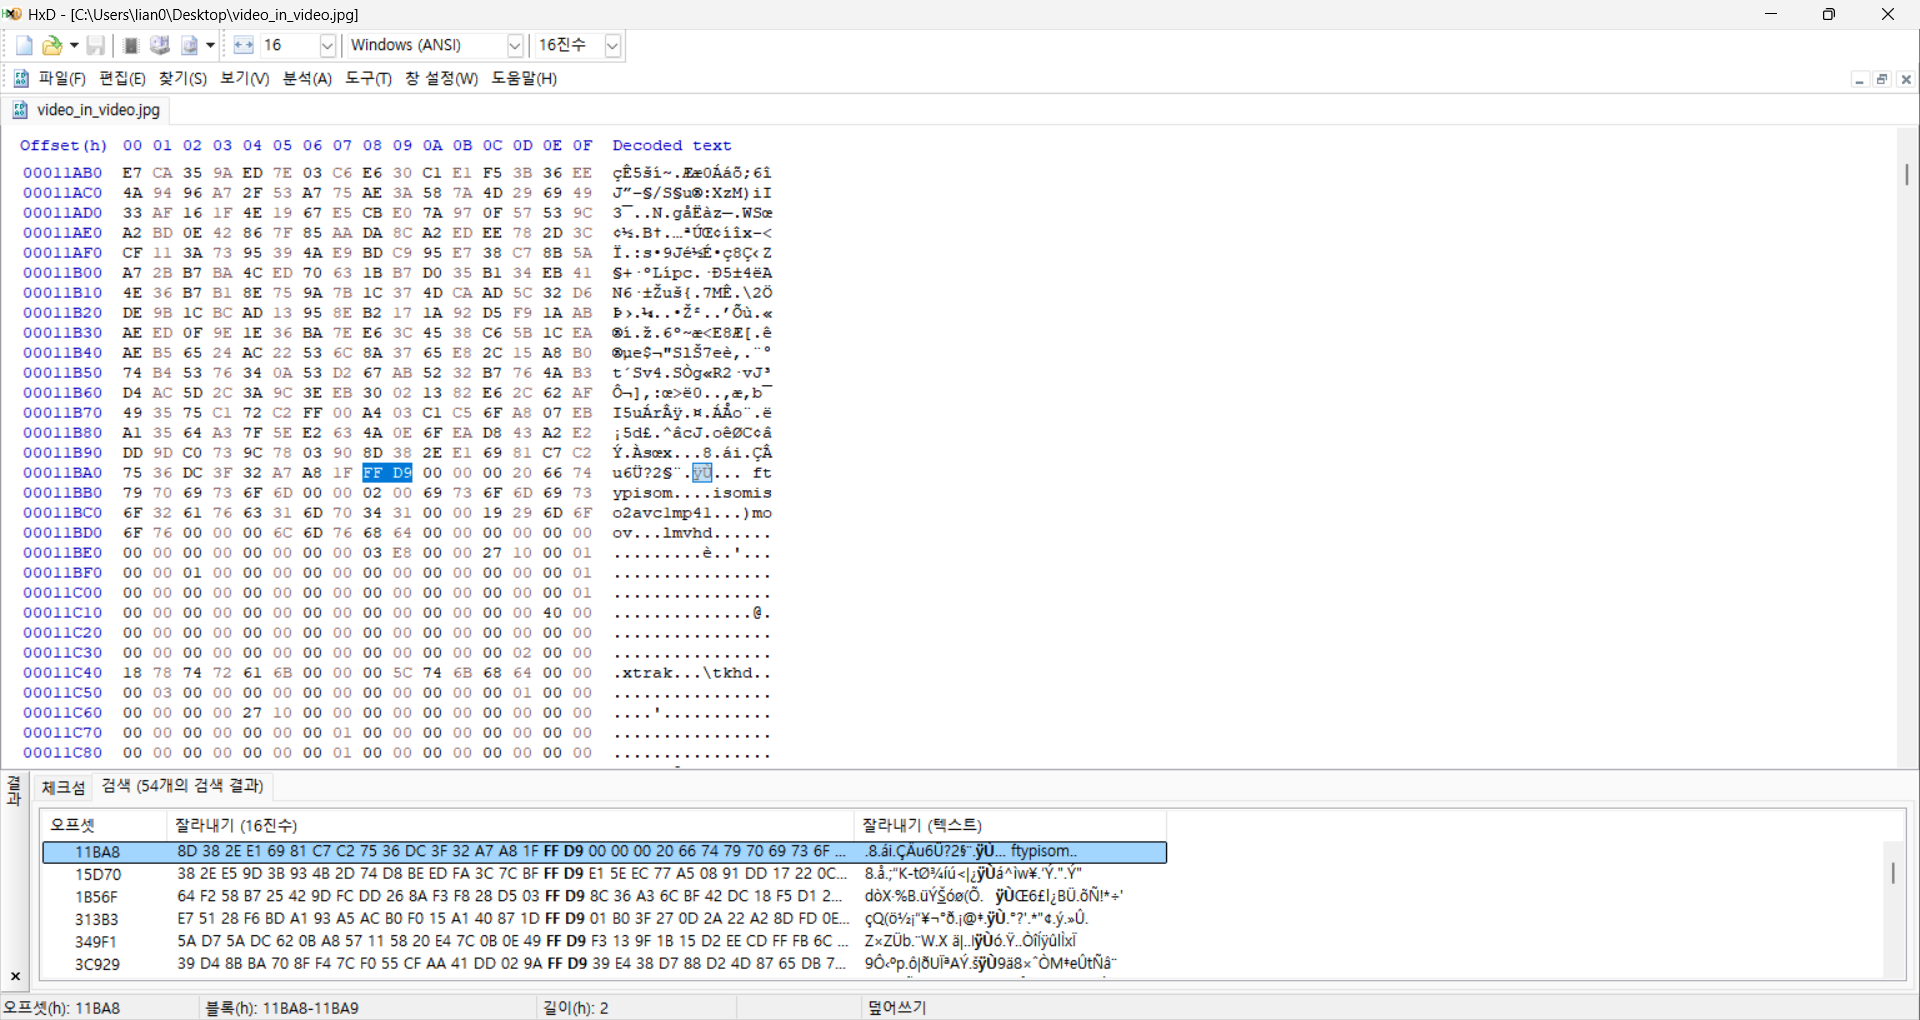Image resolution: width=1920 pixels, height=1020 pixels.
Task: Click the search results list scrollbar thumb
Action: pos(1893,872)
